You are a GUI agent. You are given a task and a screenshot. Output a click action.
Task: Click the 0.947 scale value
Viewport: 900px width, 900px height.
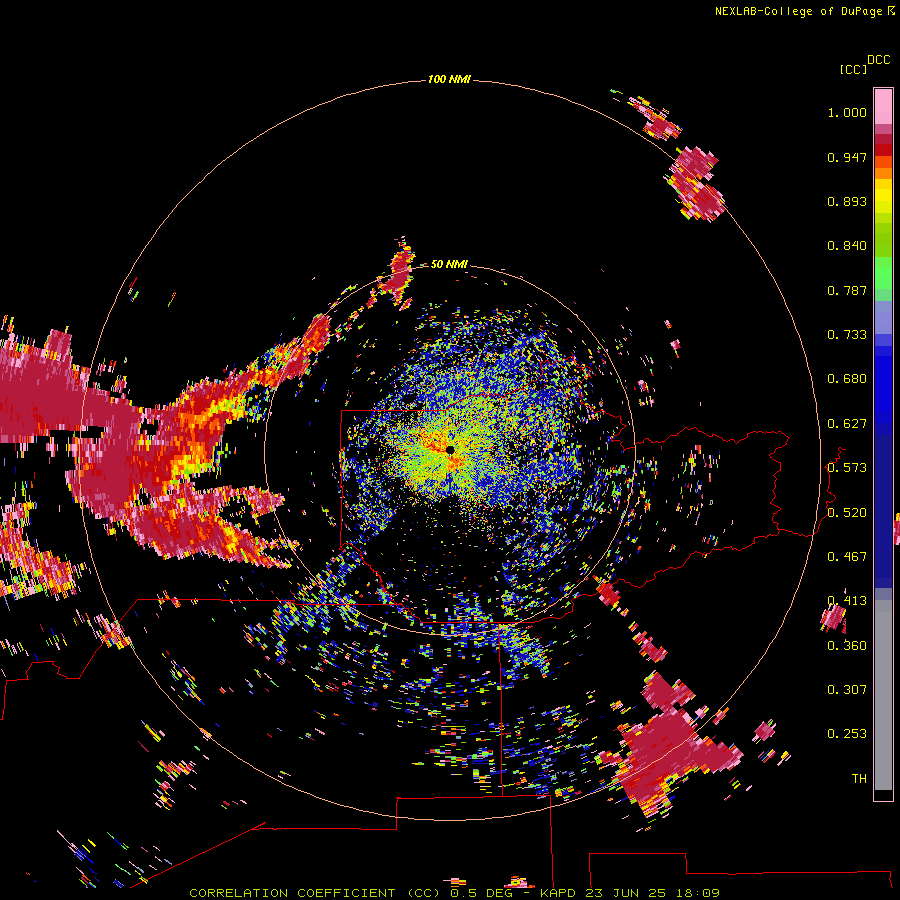pos(847,157)
